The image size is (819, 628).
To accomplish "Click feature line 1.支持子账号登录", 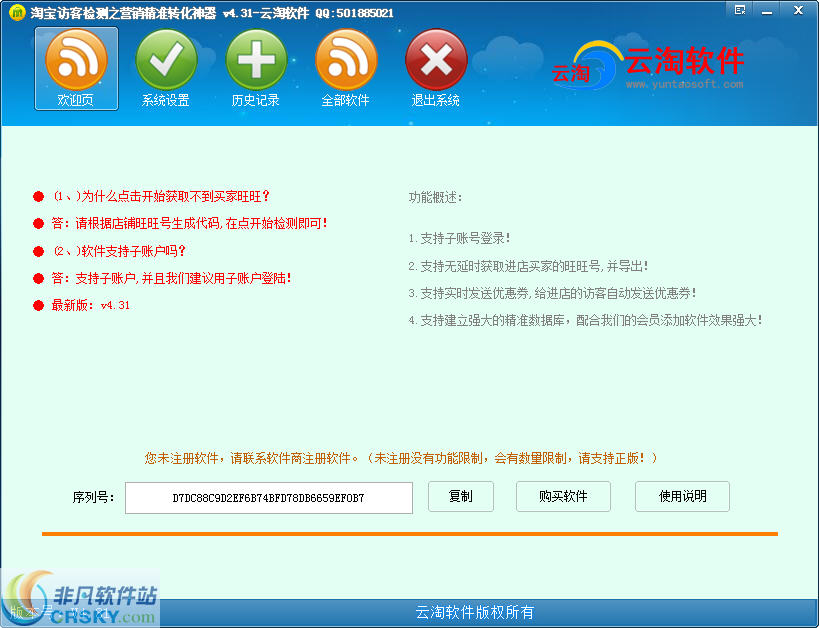I will (459, 238).
